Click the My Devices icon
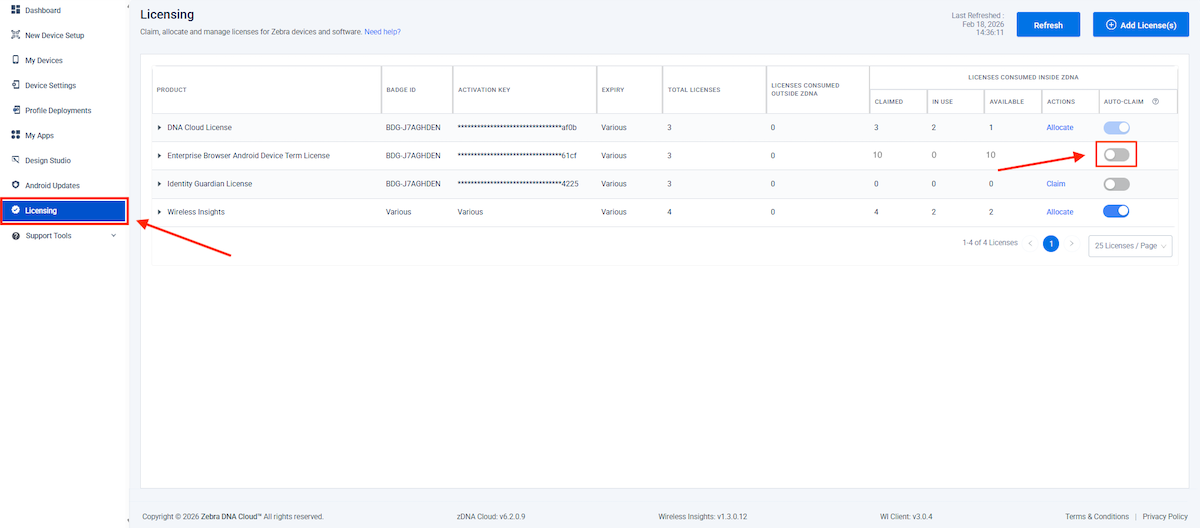Screen dimensions: 1200x528 pyautogui.click(x=16, y=60)
